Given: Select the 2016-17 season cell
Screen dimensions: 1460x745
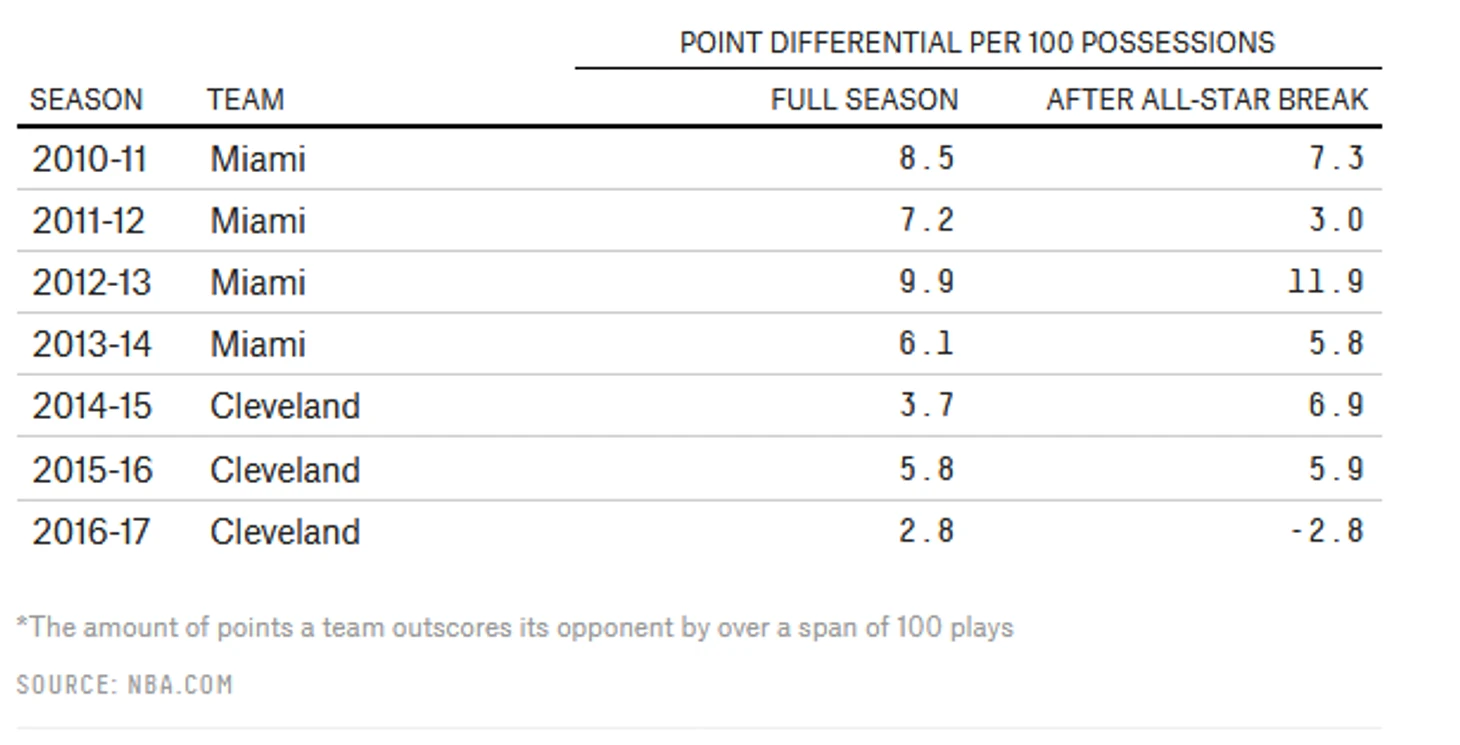Looking at the screenshot, I should pyautogui.click(x=91, y=531).
